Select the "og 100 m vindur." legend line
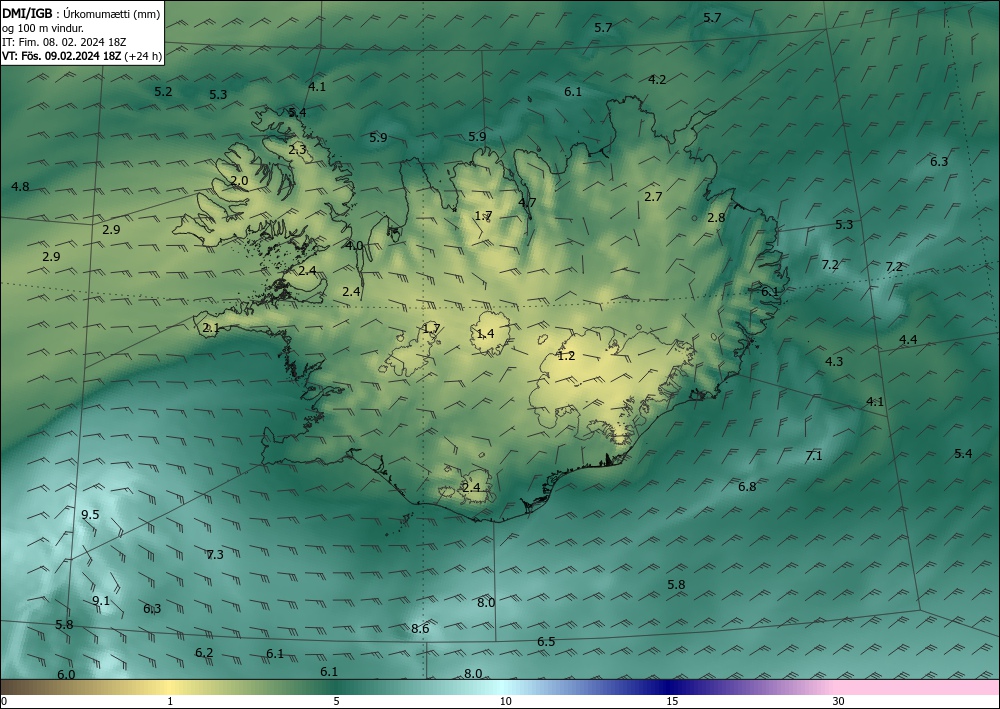Viewport: 1000px width, 709px height. coord(43,28)
